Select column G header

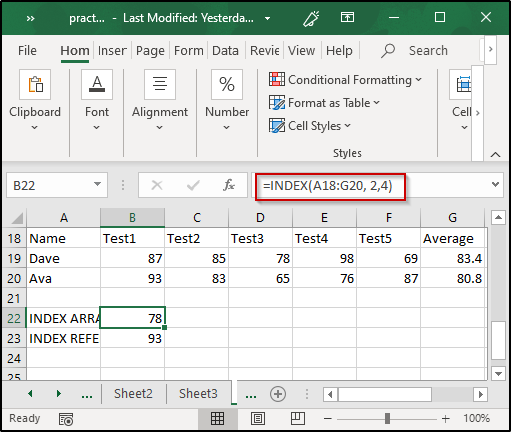tap(452, 218)
